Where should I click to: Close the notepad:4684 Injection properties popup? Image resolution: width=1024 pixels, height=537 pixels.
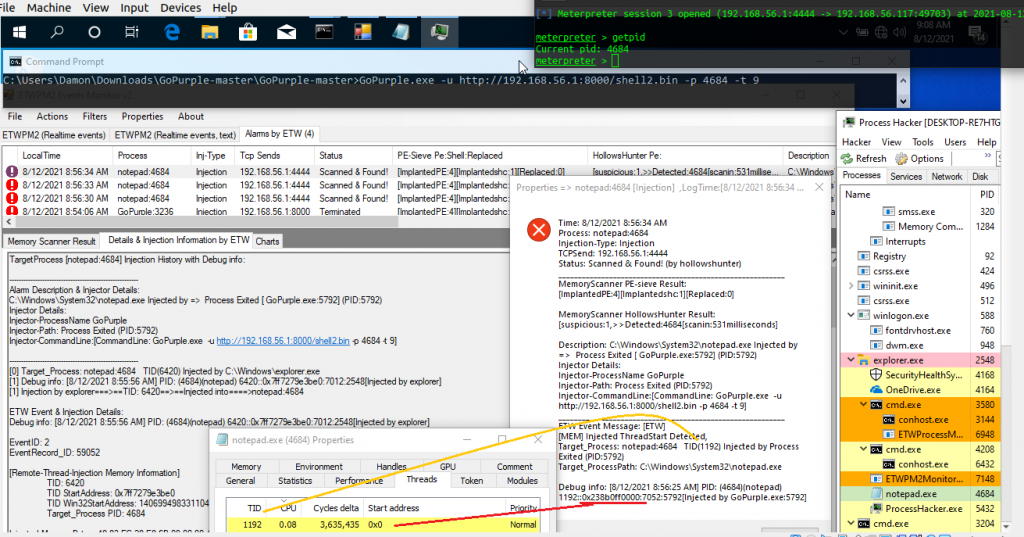coord(820,187)
